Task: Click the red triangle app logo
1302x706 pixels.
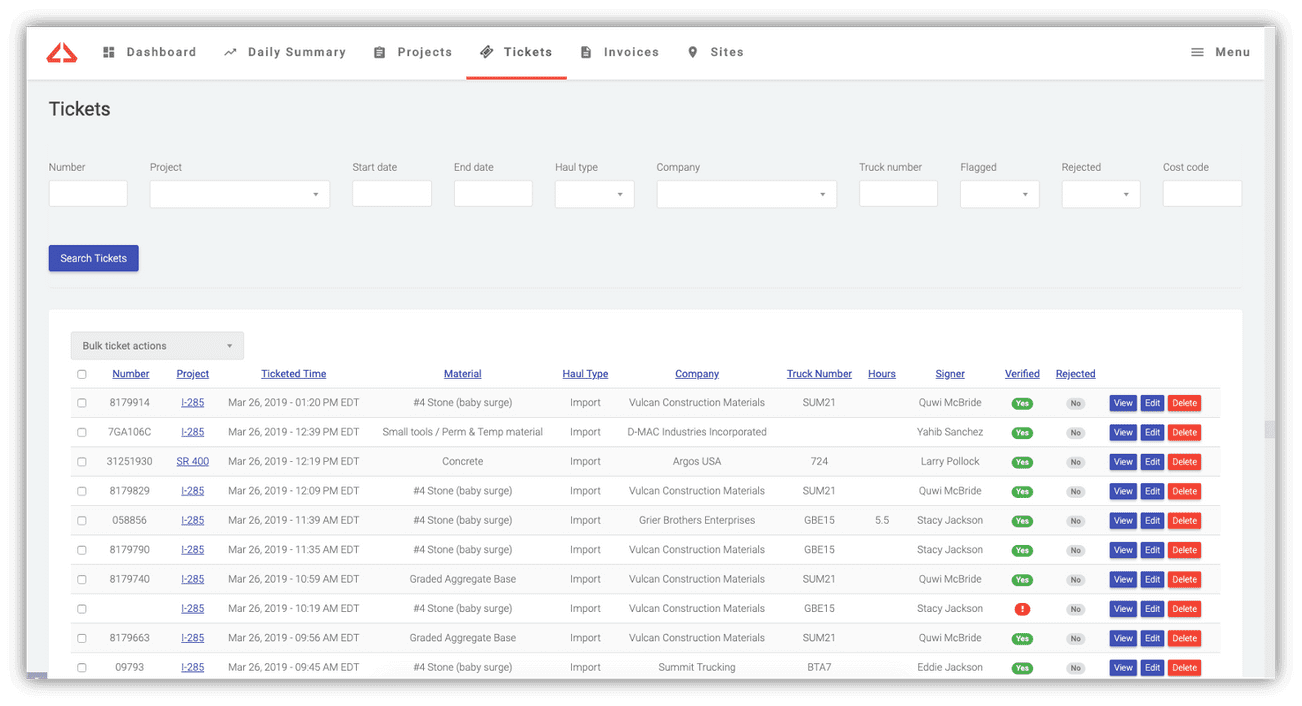Action: (62, 53)
